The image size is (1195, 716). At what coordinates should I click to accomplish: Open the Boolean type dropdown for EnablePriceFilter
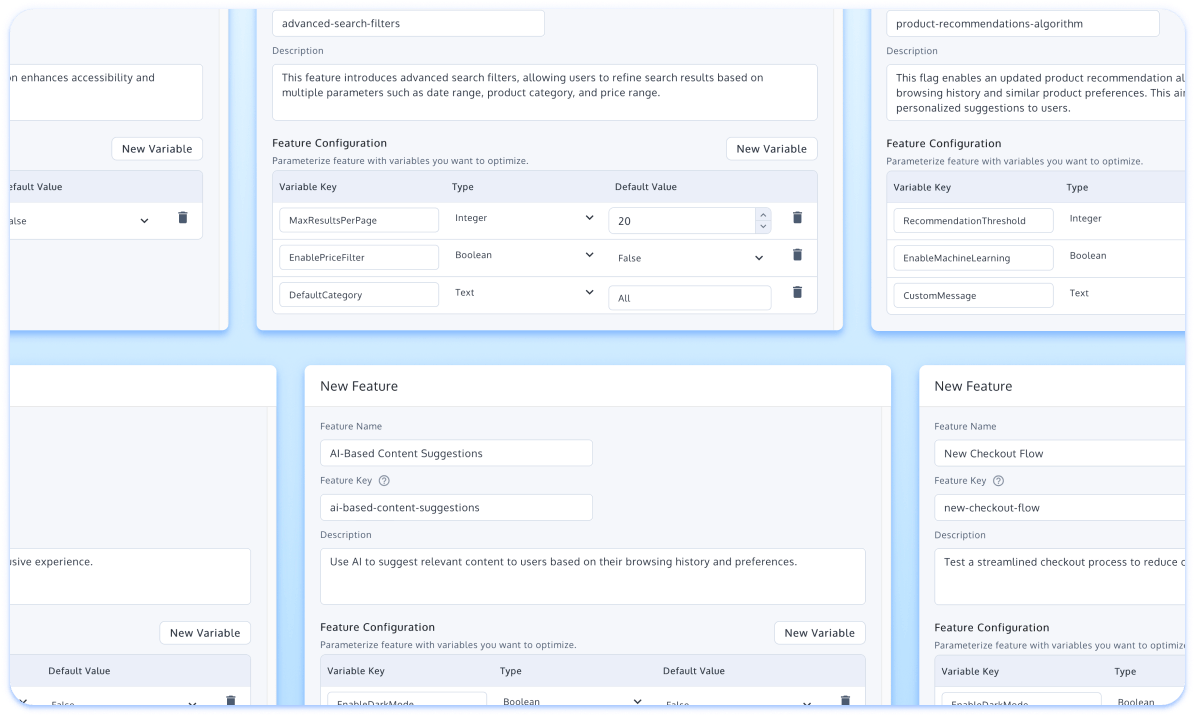(524, 255)
